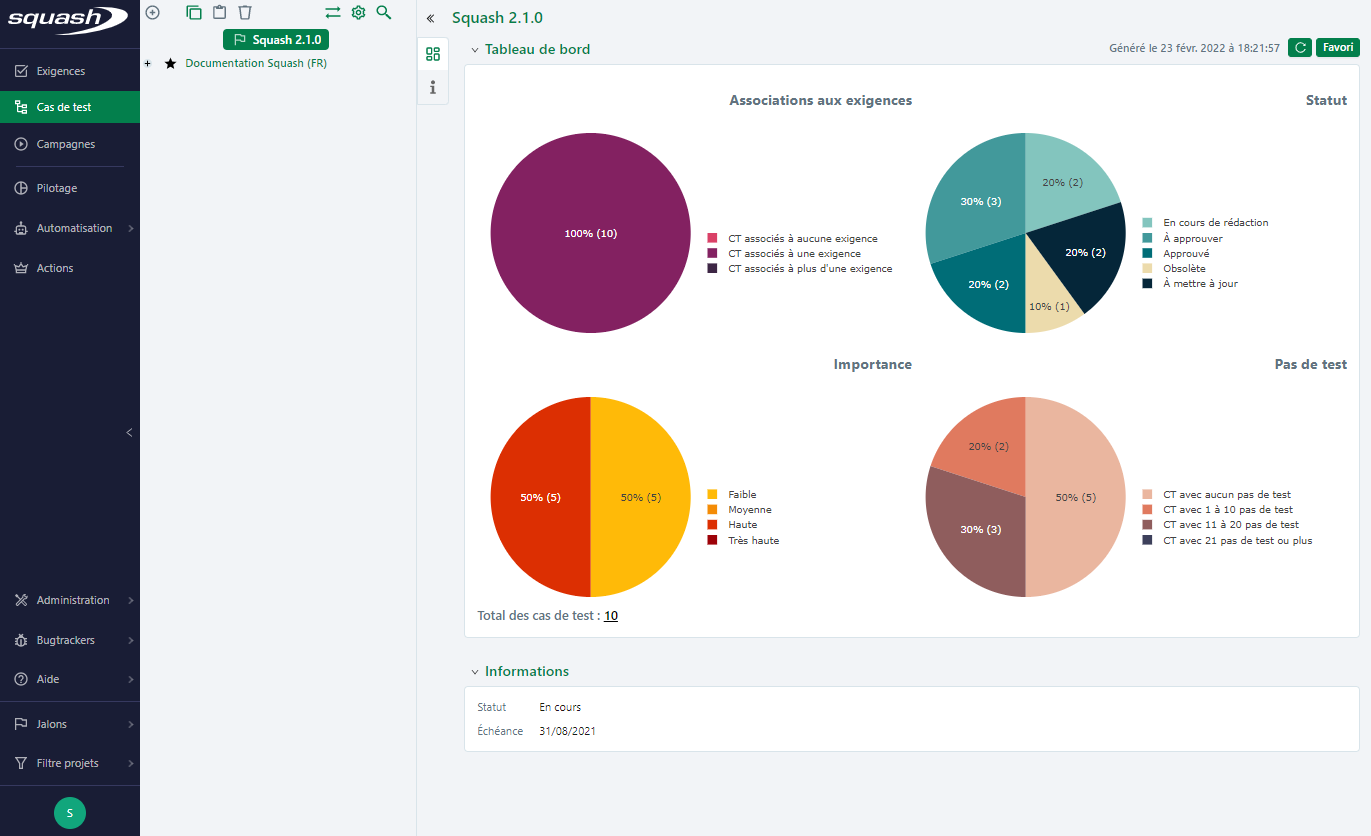Screen dimensions: 1371x836
Task: Open Campagnes in the sidebar
Action: (66, 144)
